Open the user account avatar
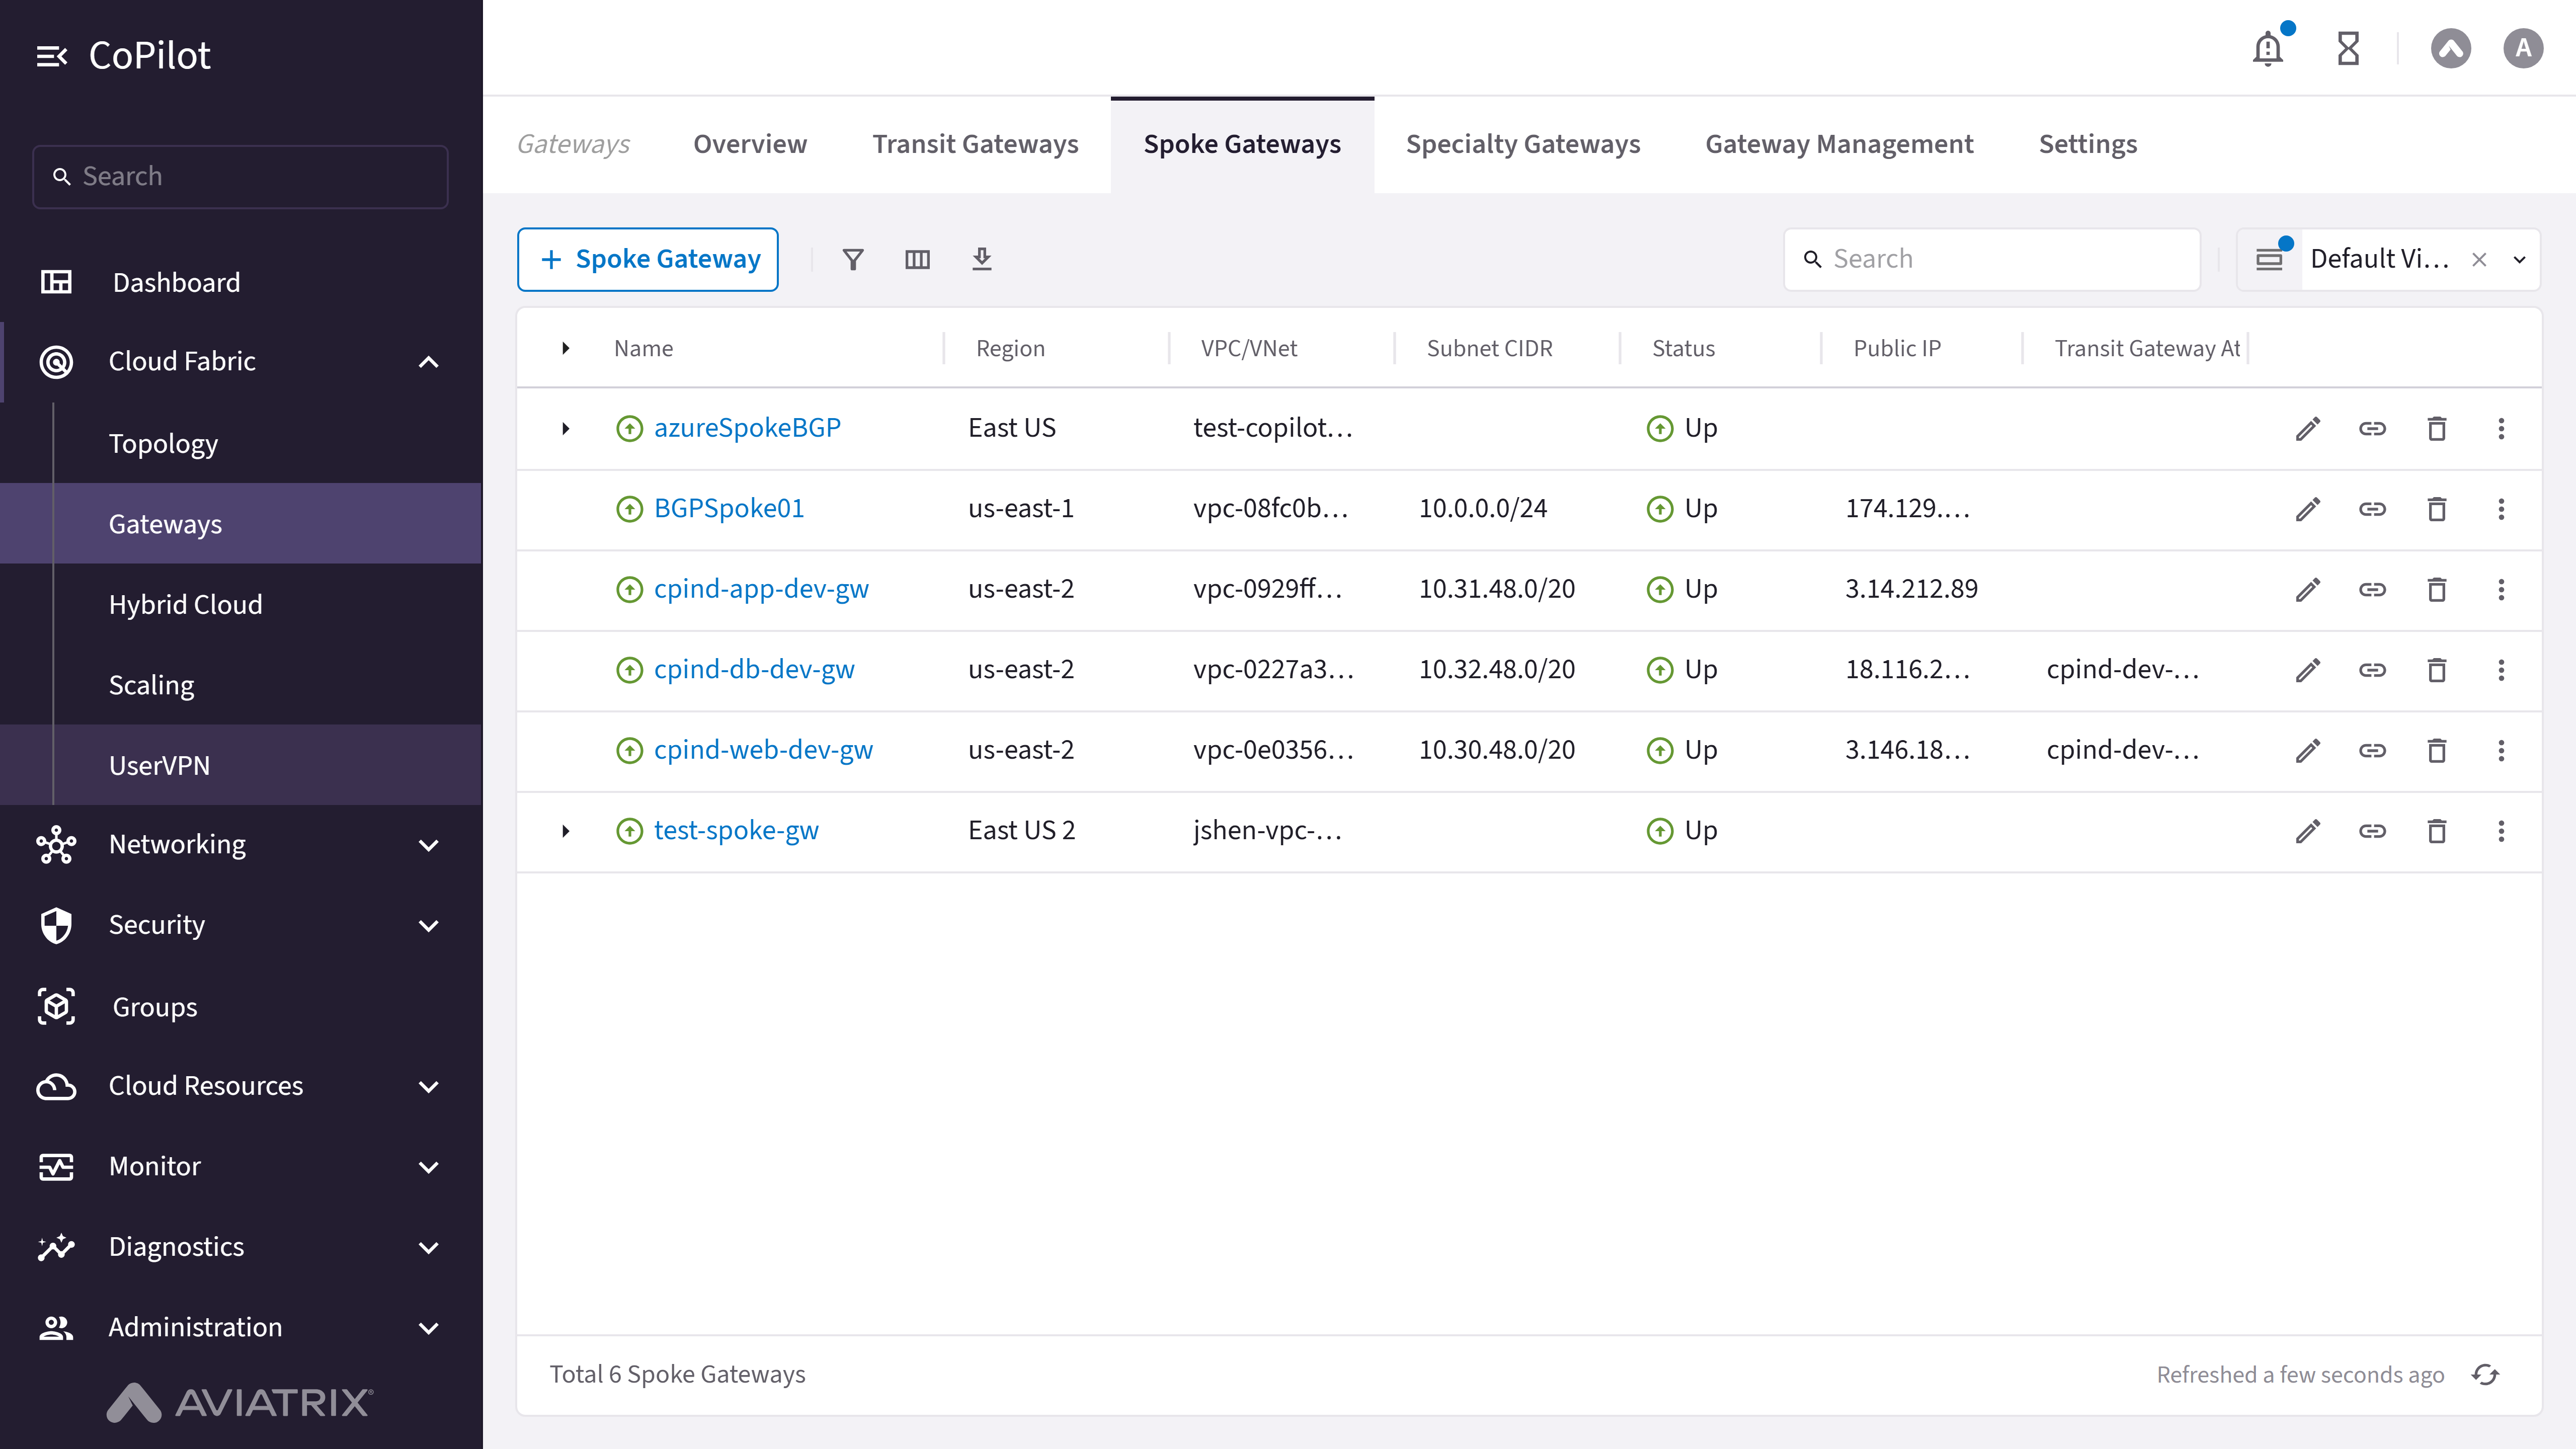This screenshot has height=1449, width=2576. pyautogui.click(x=2523, y=48)
